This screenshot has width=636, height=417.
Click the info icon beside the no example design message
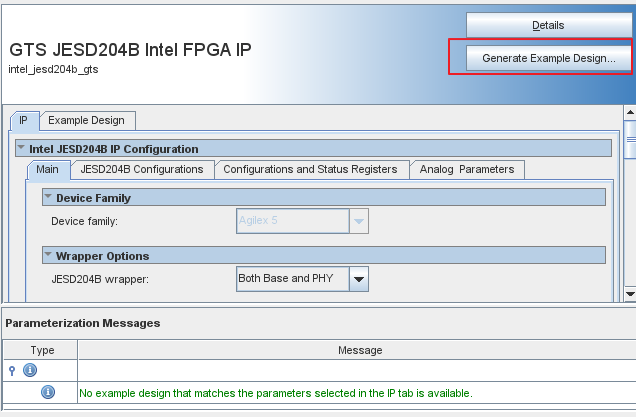click(48, 392)
